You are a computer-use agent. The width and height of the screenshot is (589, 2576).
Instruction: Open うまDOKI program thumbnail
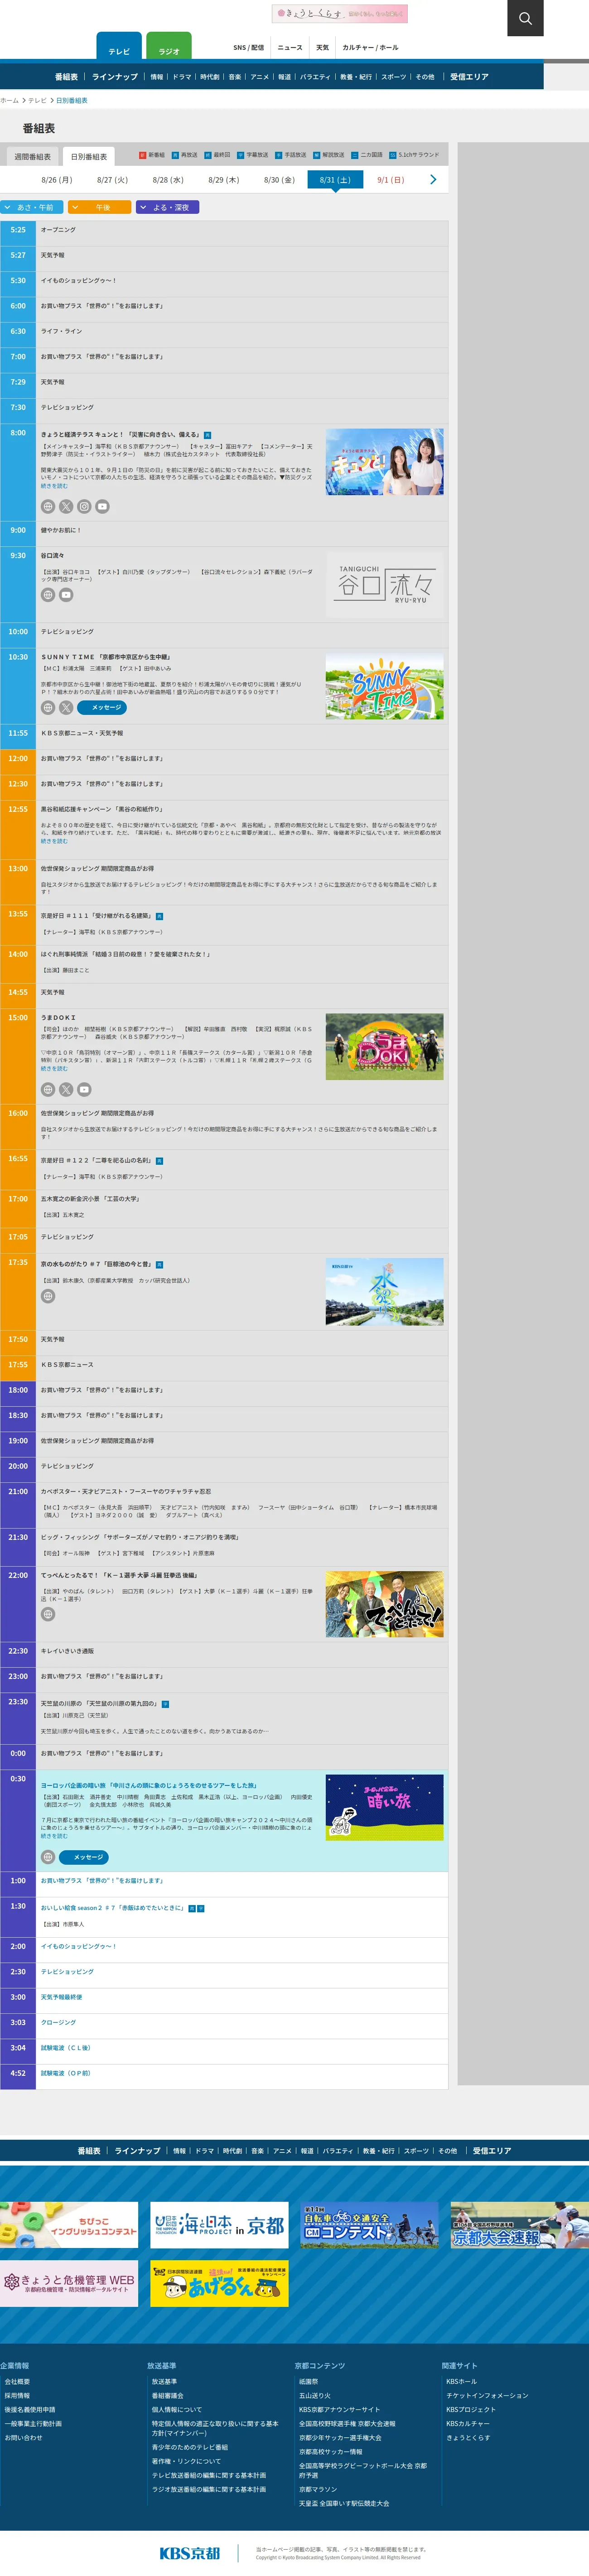(x=384, y=1047)
